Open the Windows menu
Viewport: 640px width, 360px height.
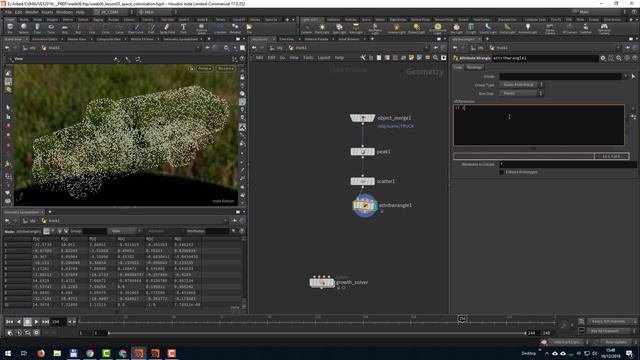(64, 12)
